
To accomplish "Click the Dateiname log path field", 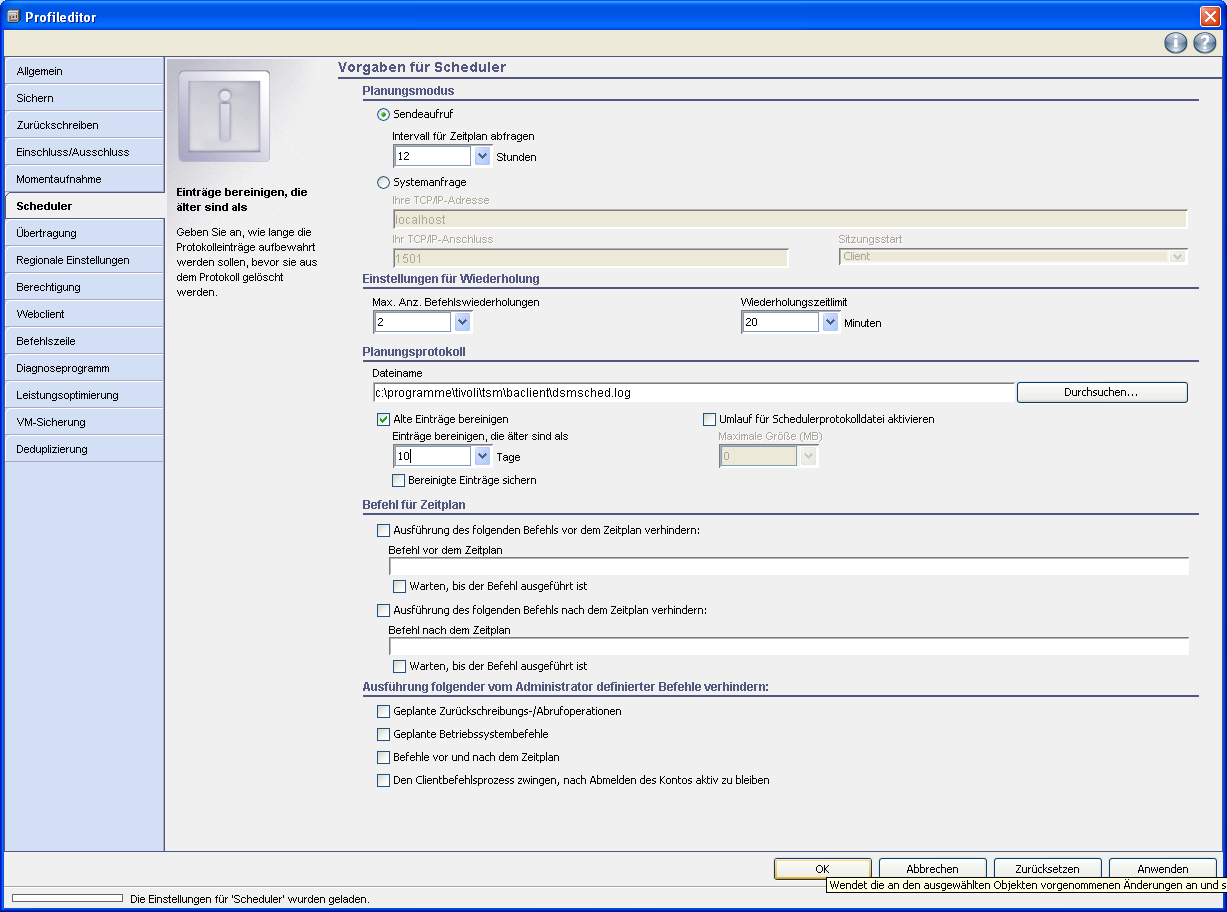I will [692, 393].
